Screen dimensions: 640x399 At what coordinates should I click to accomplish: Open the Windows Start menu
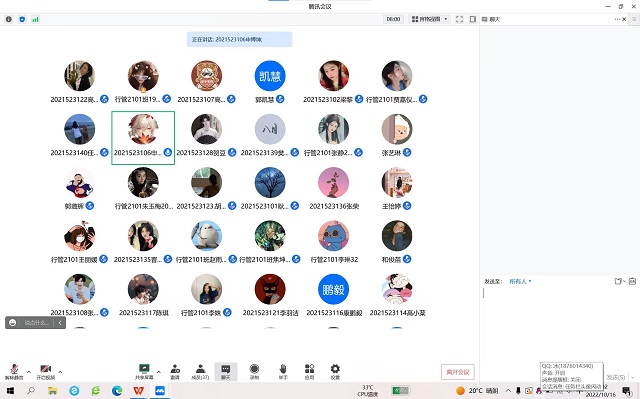click(x=10, y=391)
